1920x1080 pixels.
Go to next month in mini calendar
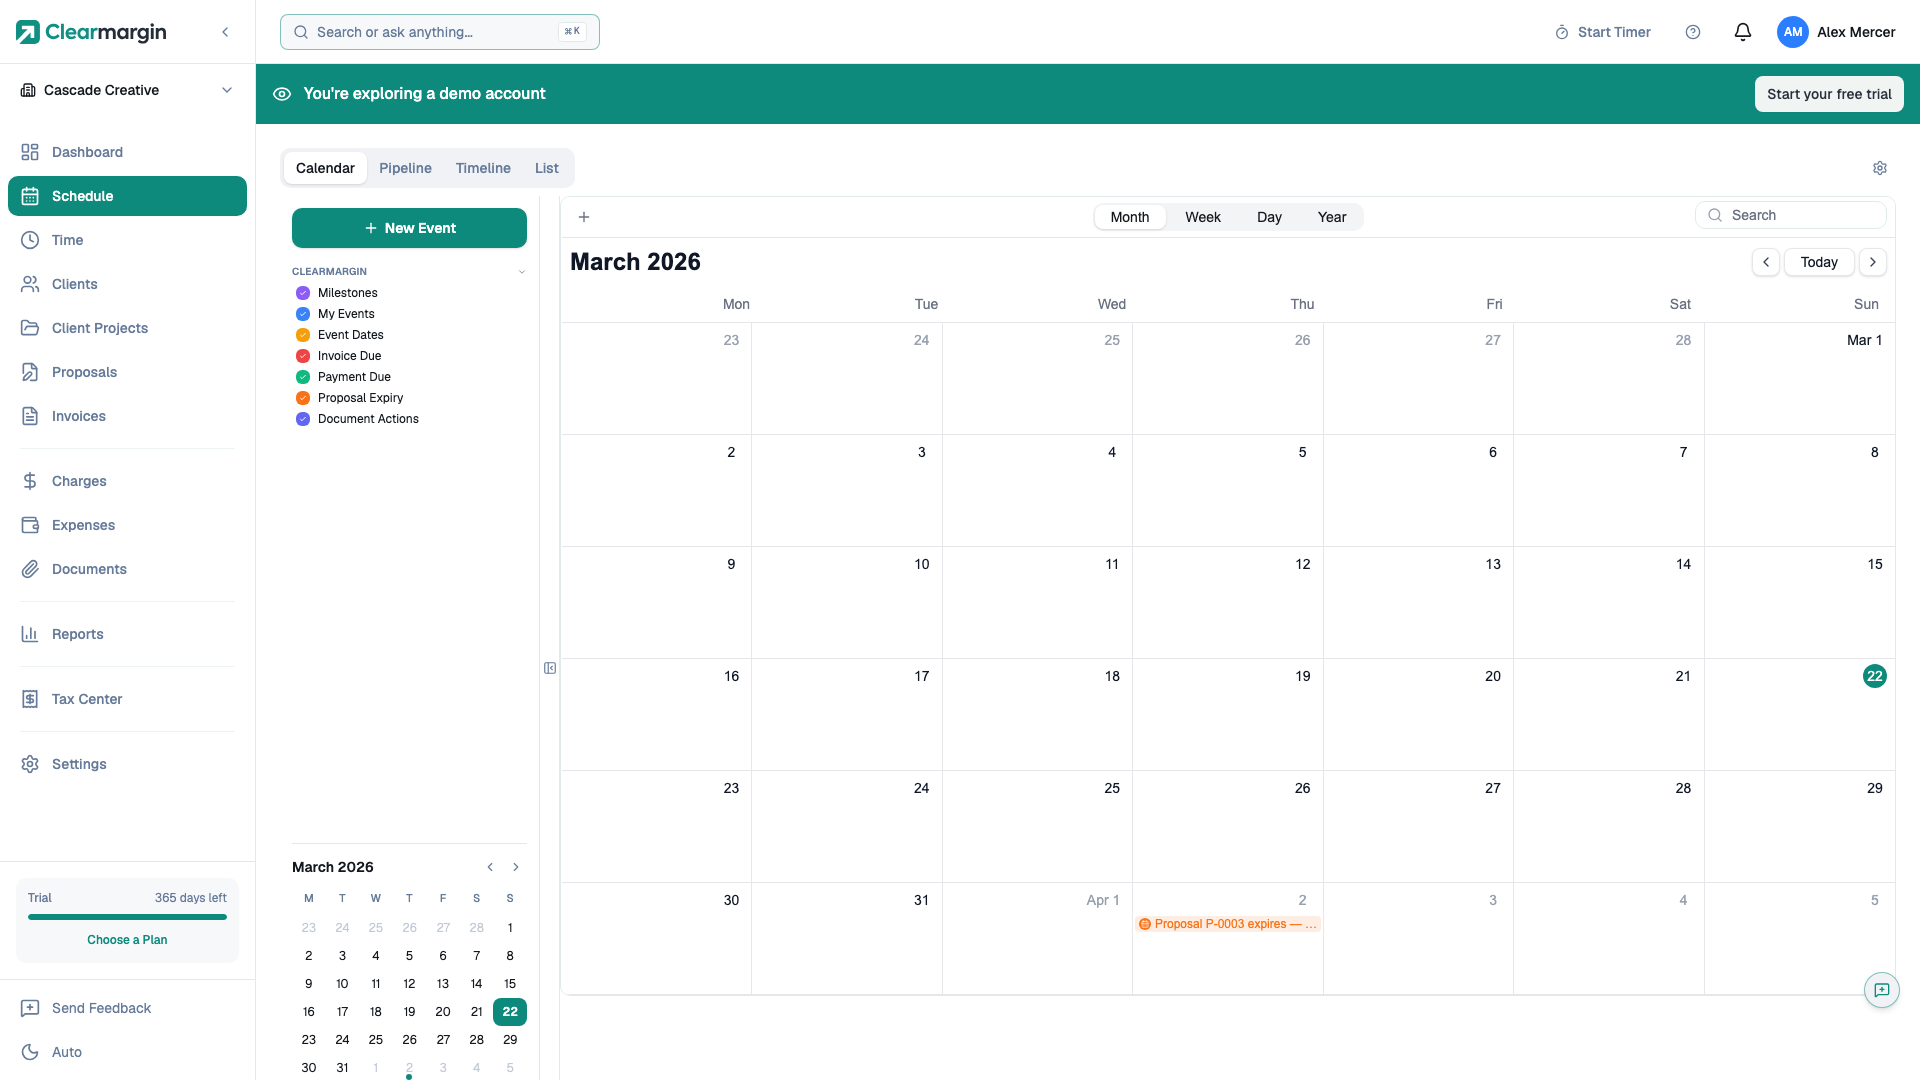(x=516, y=867)
